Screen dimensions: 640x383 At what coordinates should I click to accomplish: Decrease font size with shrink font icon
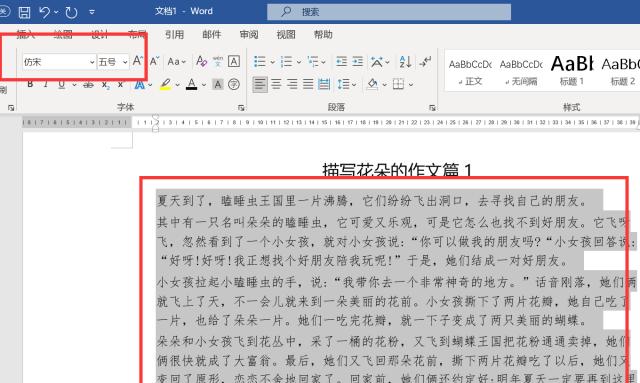coord(154,62)
